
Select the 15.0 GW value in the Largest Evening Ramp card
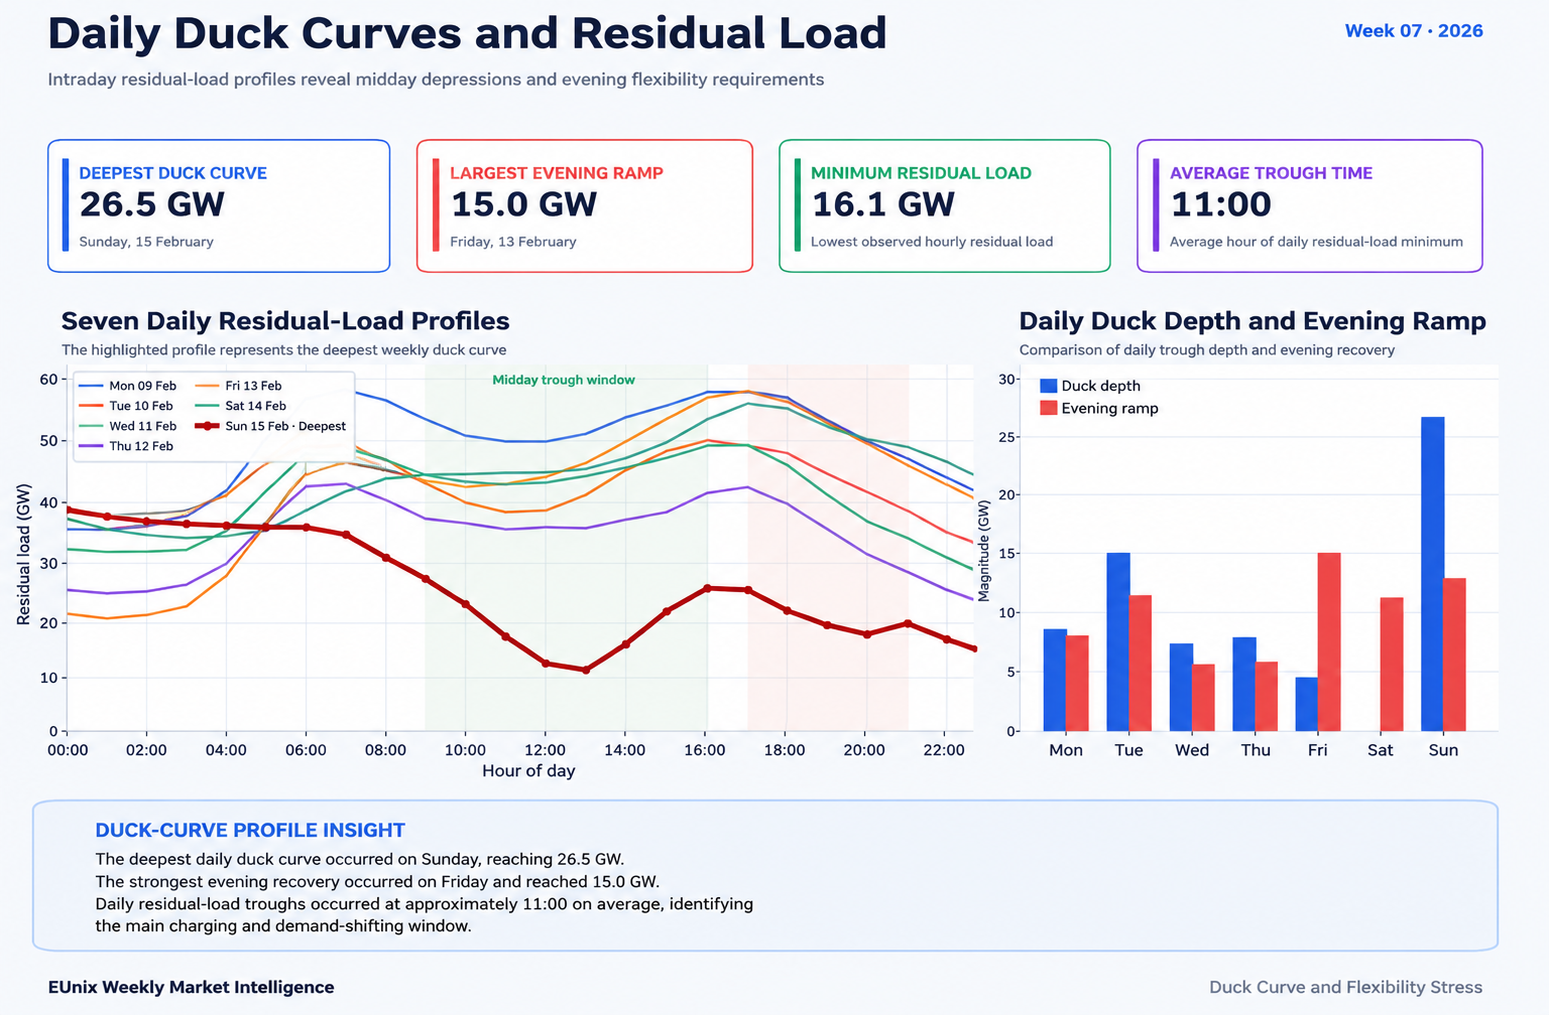524,204
